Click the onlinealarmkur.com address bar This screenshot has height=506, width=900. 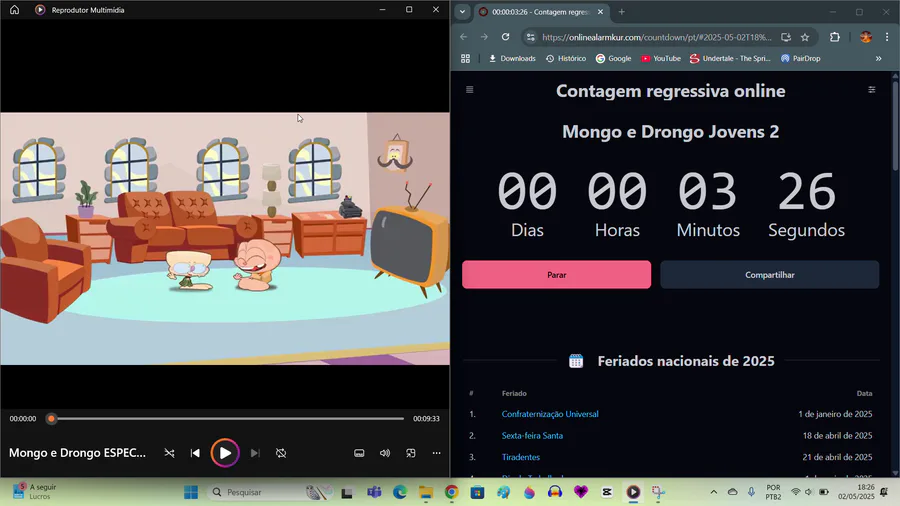click(657, 37)
